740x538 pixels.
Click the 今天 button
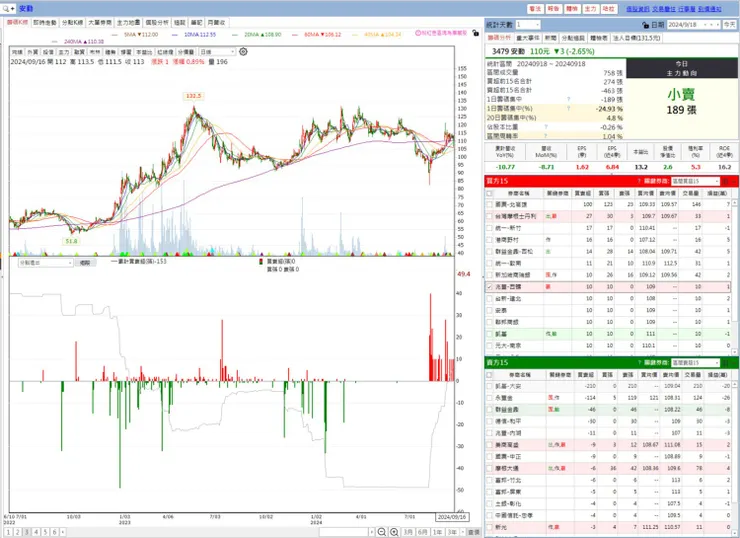pos(730,25)
